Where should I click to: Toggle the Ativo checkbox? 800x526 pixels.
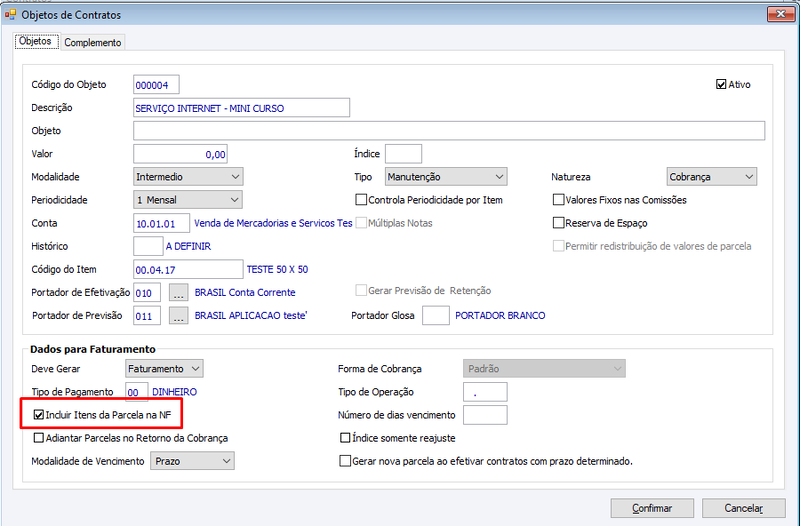coord(721,85)
